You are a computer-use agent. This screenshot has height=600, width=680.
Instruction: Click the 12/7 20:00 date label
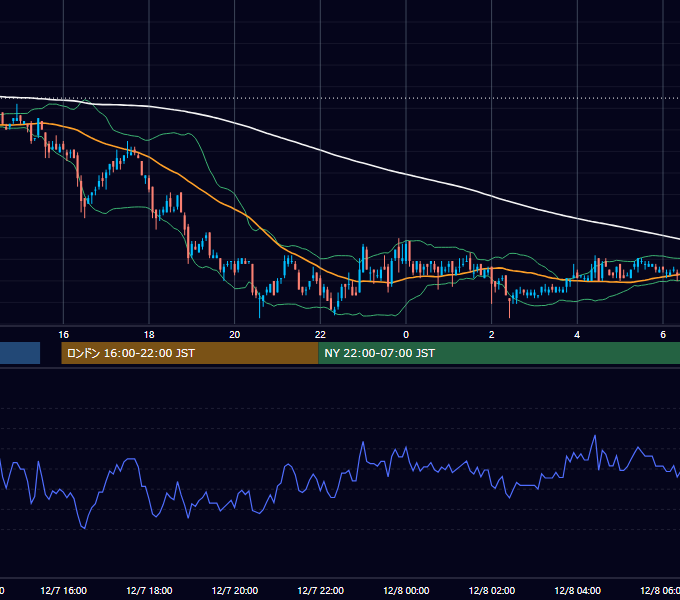pyautogui.click(x=235, y=590)
